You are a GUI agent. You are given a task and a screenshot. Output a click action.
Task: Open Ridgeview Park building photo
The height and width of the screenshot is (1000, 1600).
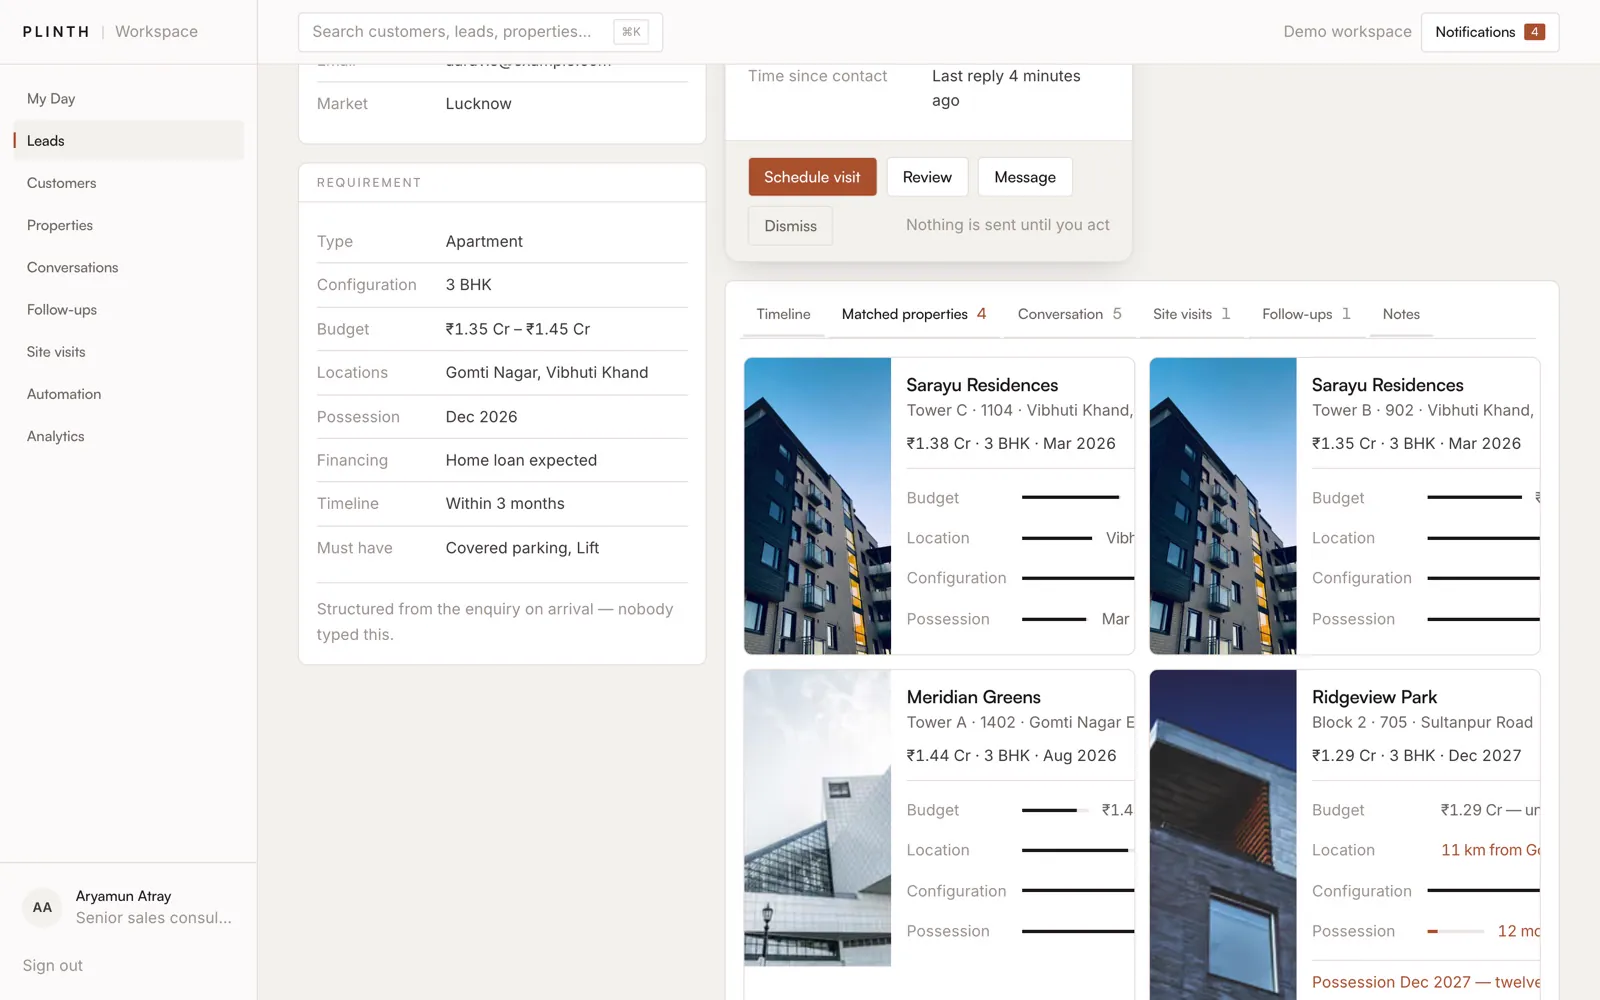pos(1223,835)
